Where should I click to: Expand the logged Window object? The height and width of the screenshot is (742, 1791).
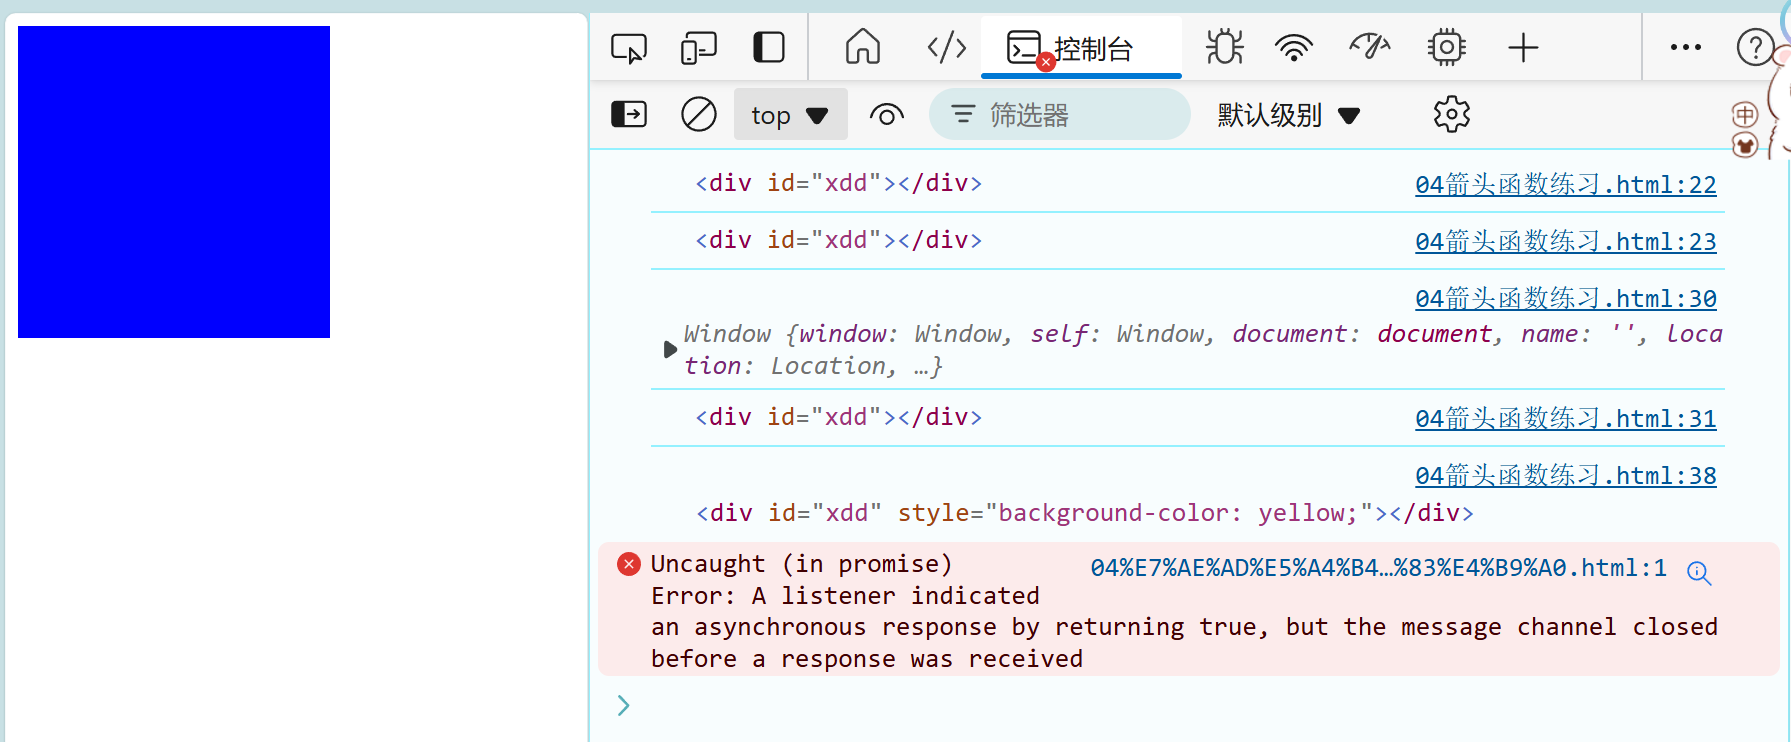(x=670, y=349)
